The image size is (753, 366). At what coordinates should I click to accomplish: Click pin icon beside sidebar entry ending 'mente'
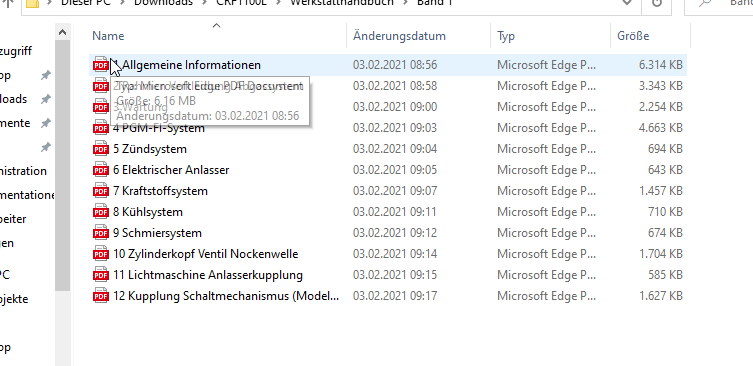tap(46, 123)
